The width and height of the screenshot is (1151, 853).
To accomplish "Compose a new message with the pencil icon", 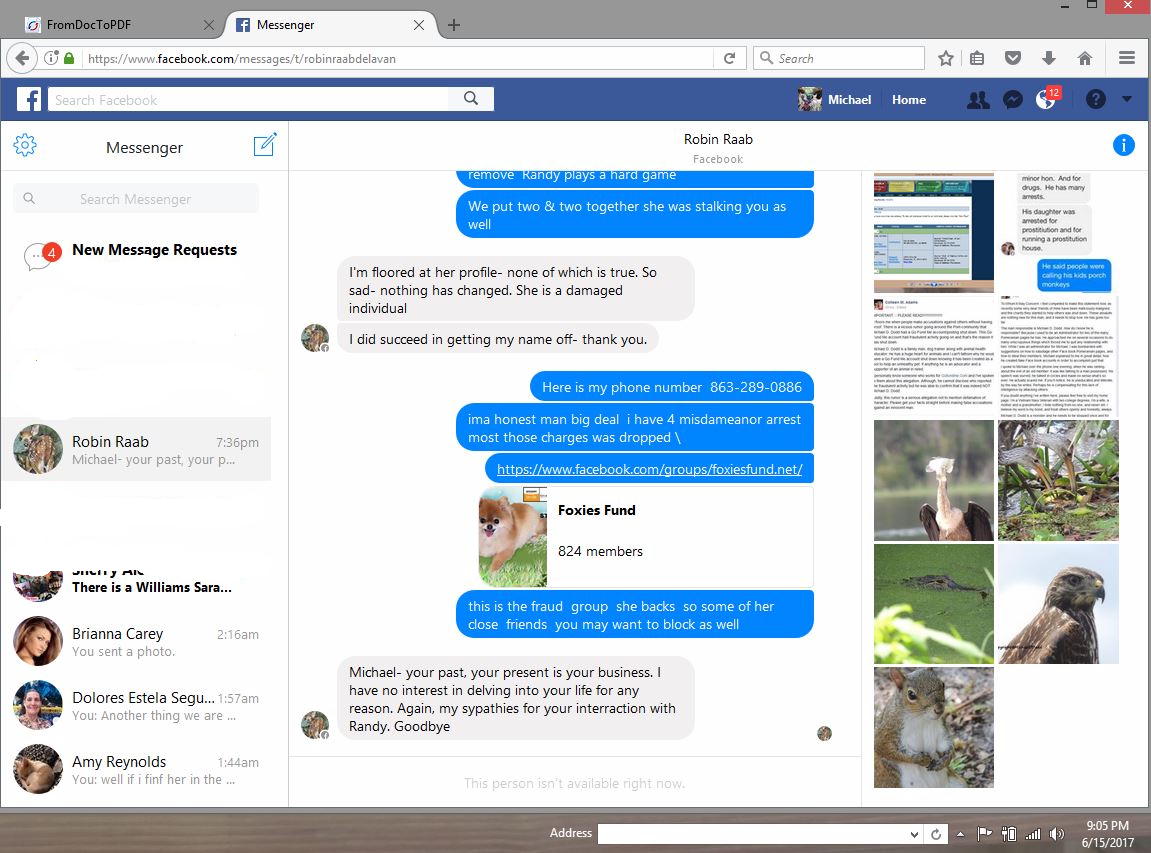I will [x=264, y=145].
